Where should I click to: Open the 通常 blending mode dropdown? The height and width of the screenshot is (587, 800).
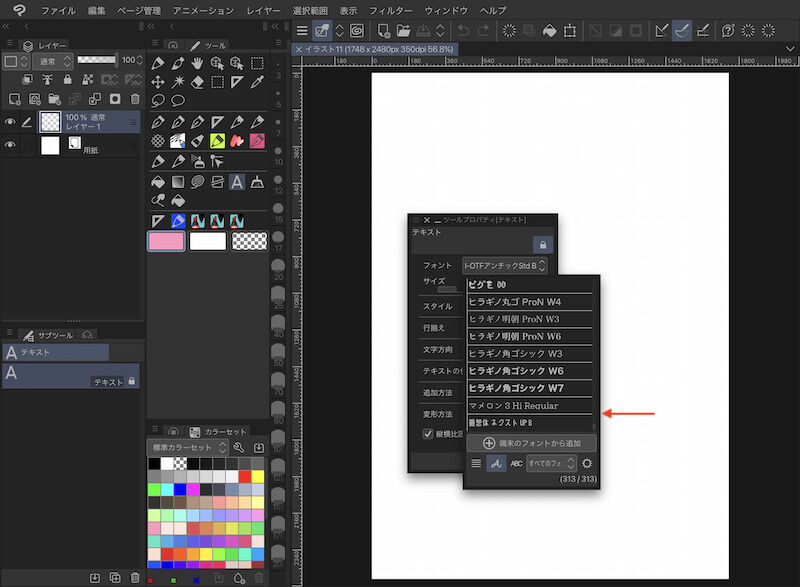pos(53,61)
